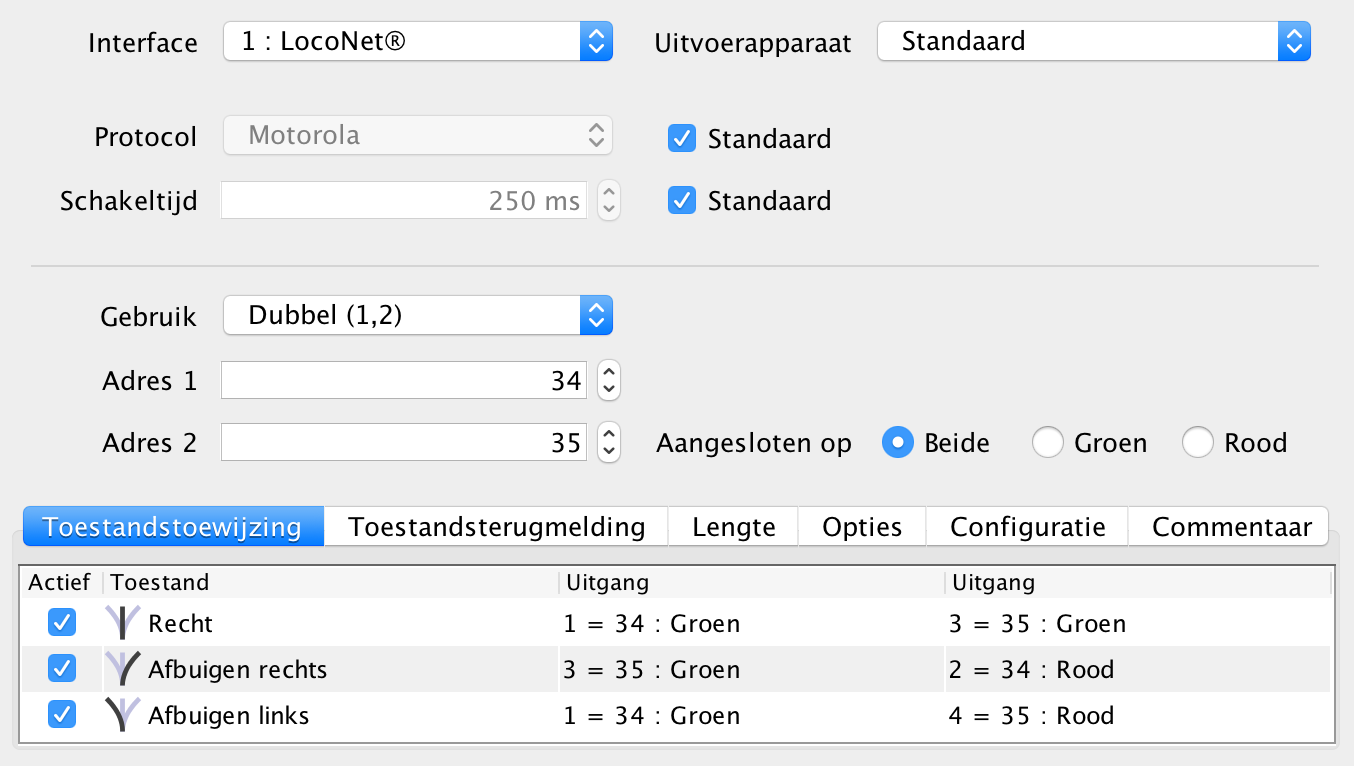Click the Adres 1 stepper arrows
This screenshot has width=1354, height=766.
609,380
